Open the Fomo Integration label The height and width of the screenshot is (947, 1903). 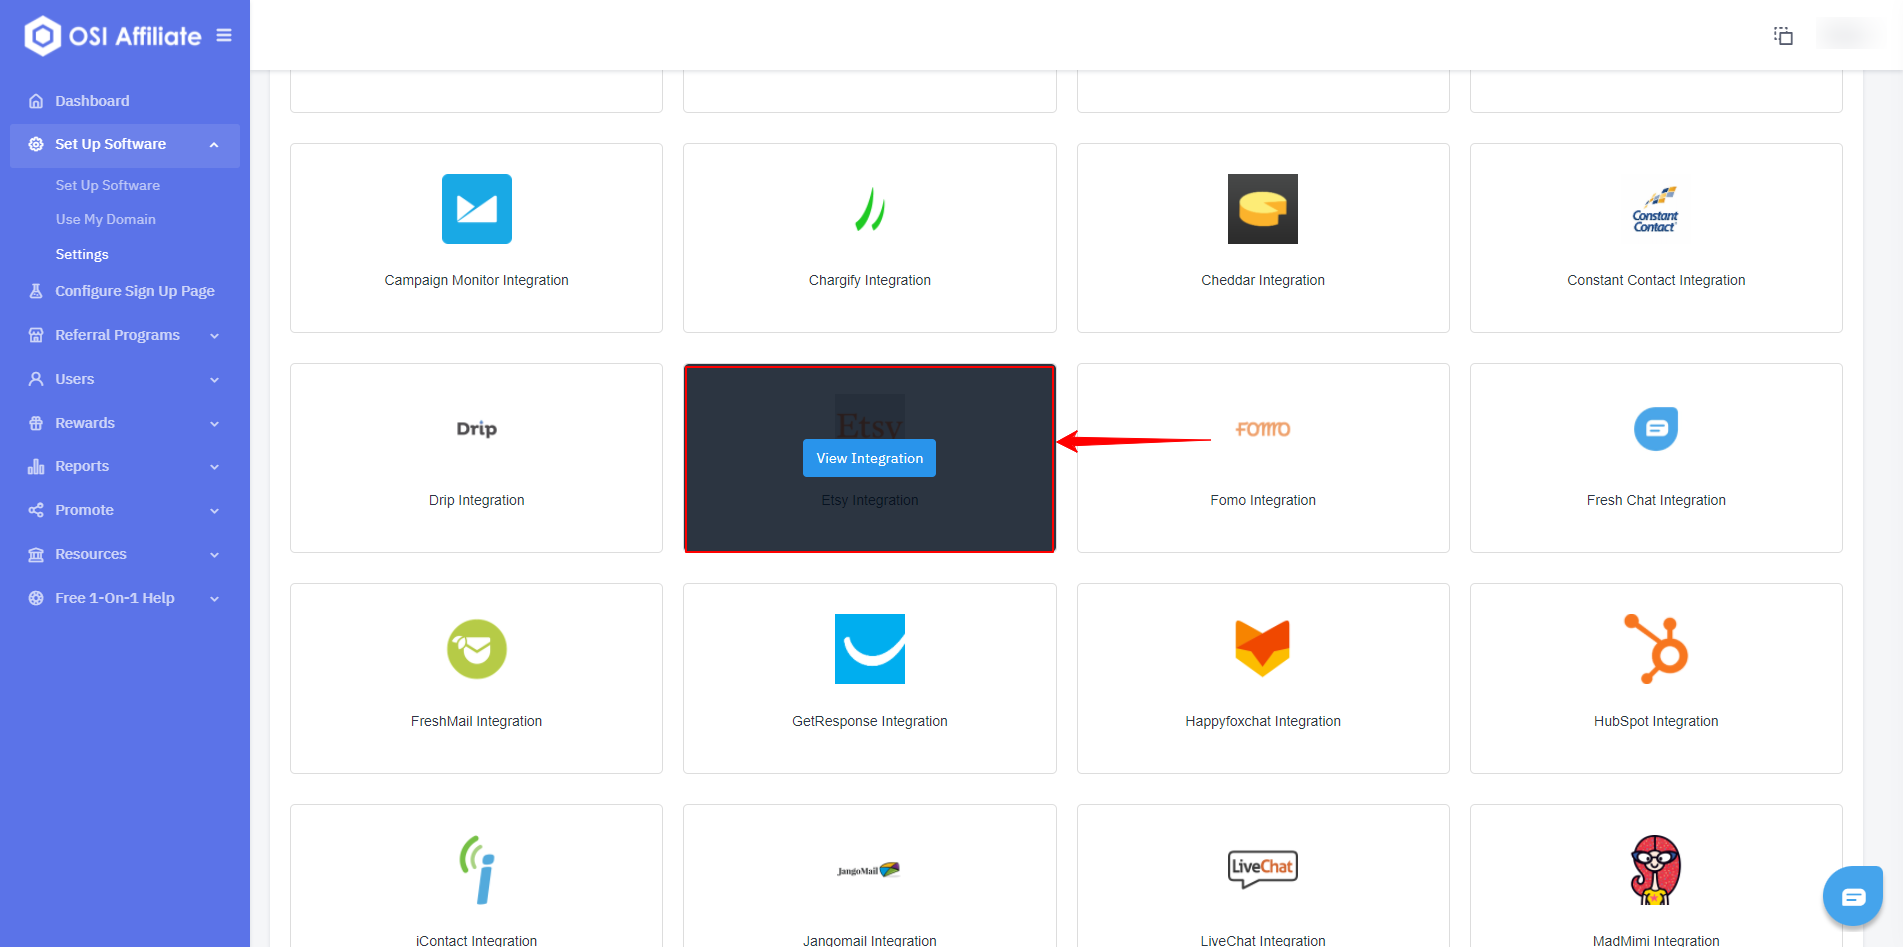[1263, 500]
